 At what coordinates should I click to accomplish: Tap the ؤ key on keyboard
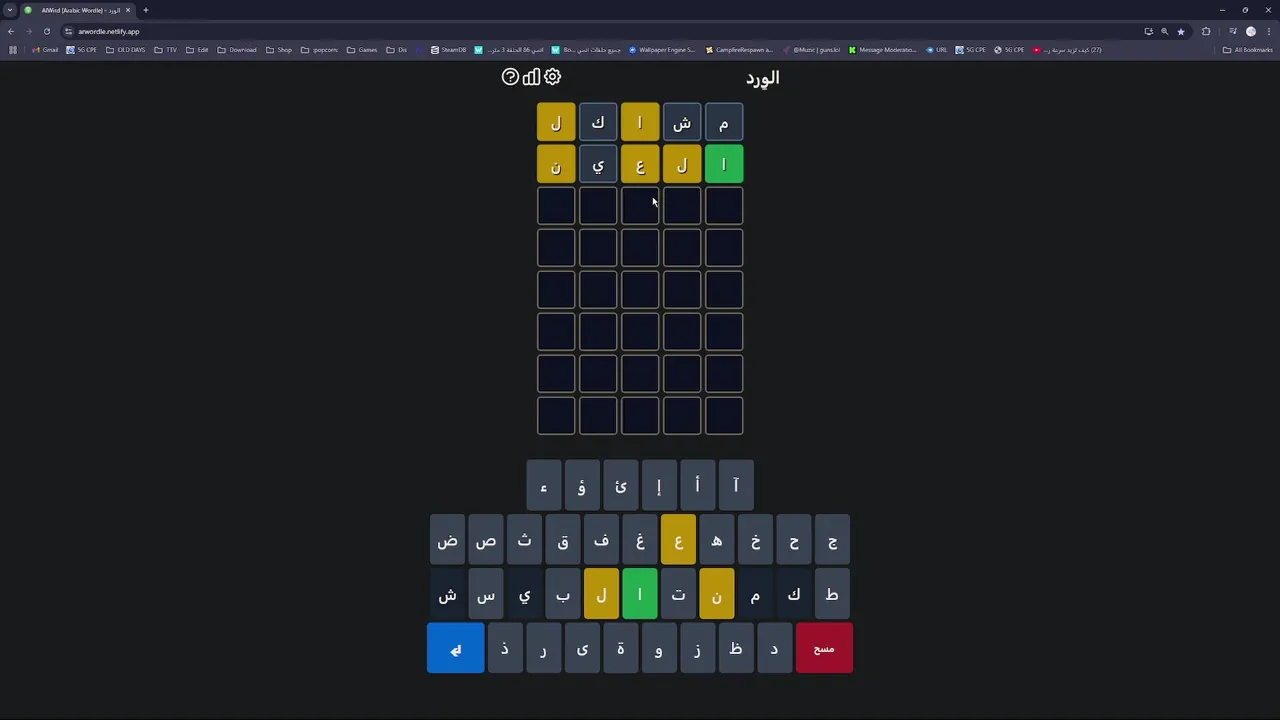582,485
